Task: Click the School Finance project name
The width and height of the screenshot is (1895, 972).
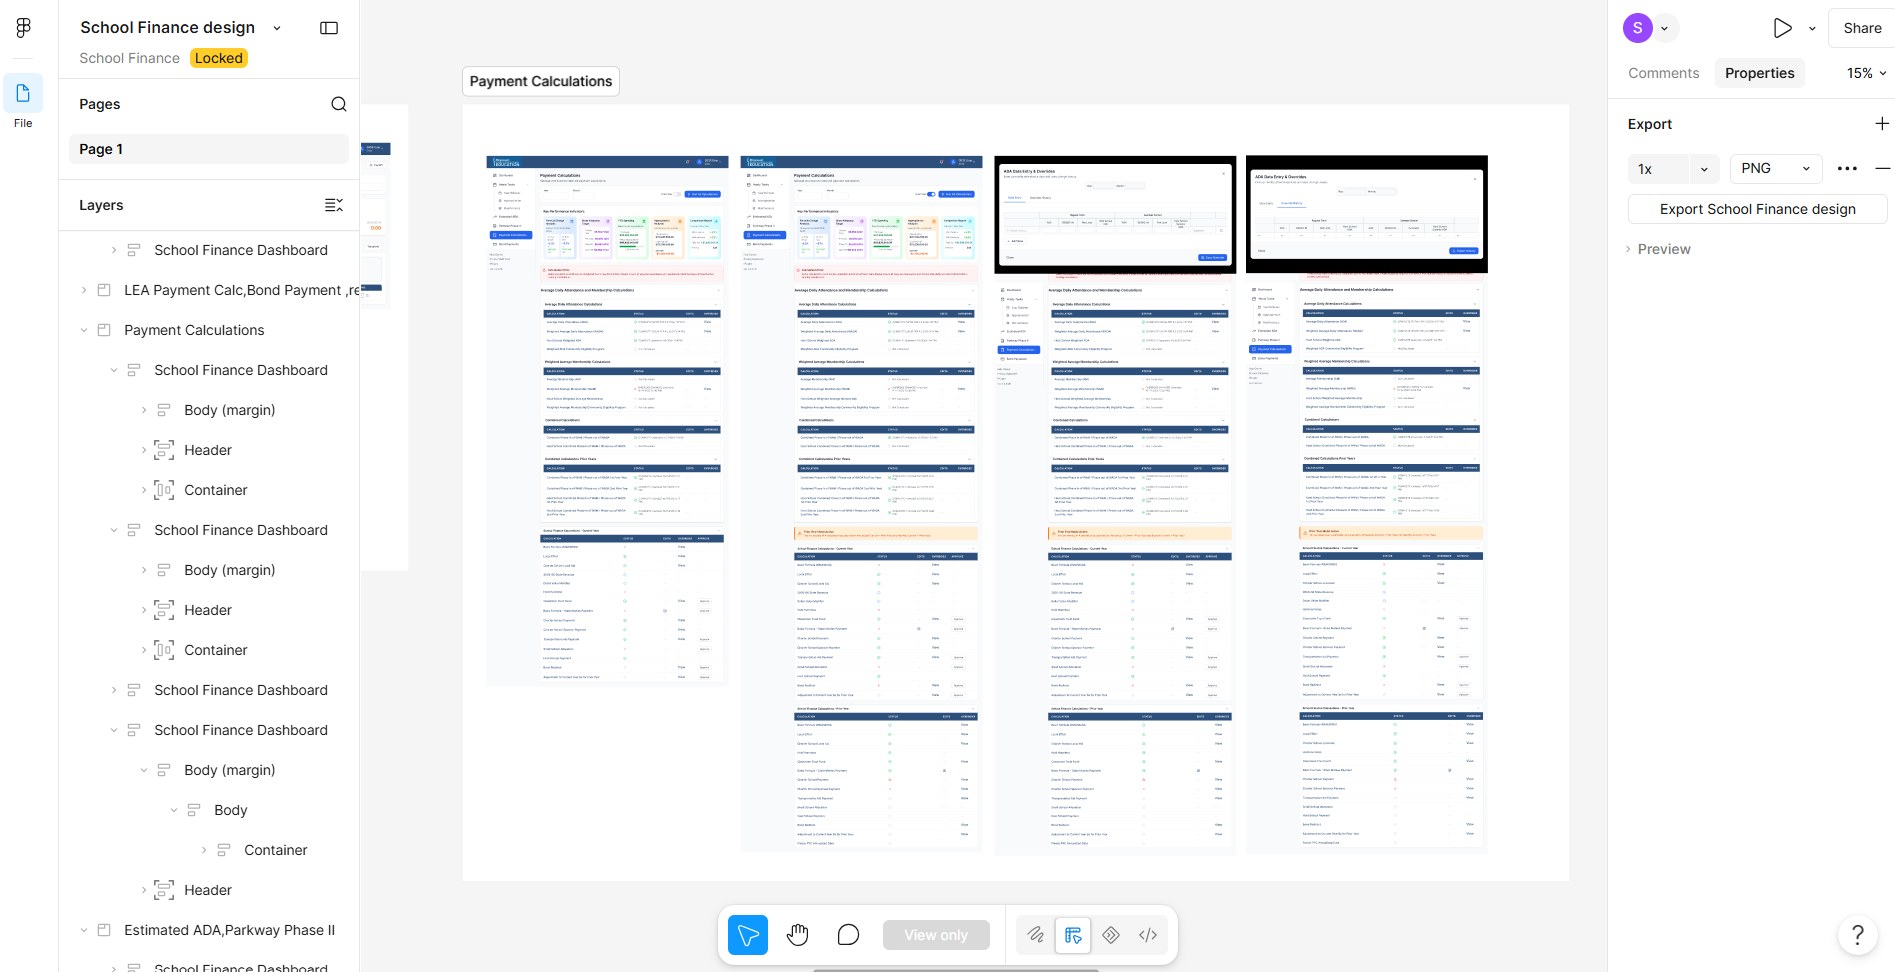Action: point(129,58)
